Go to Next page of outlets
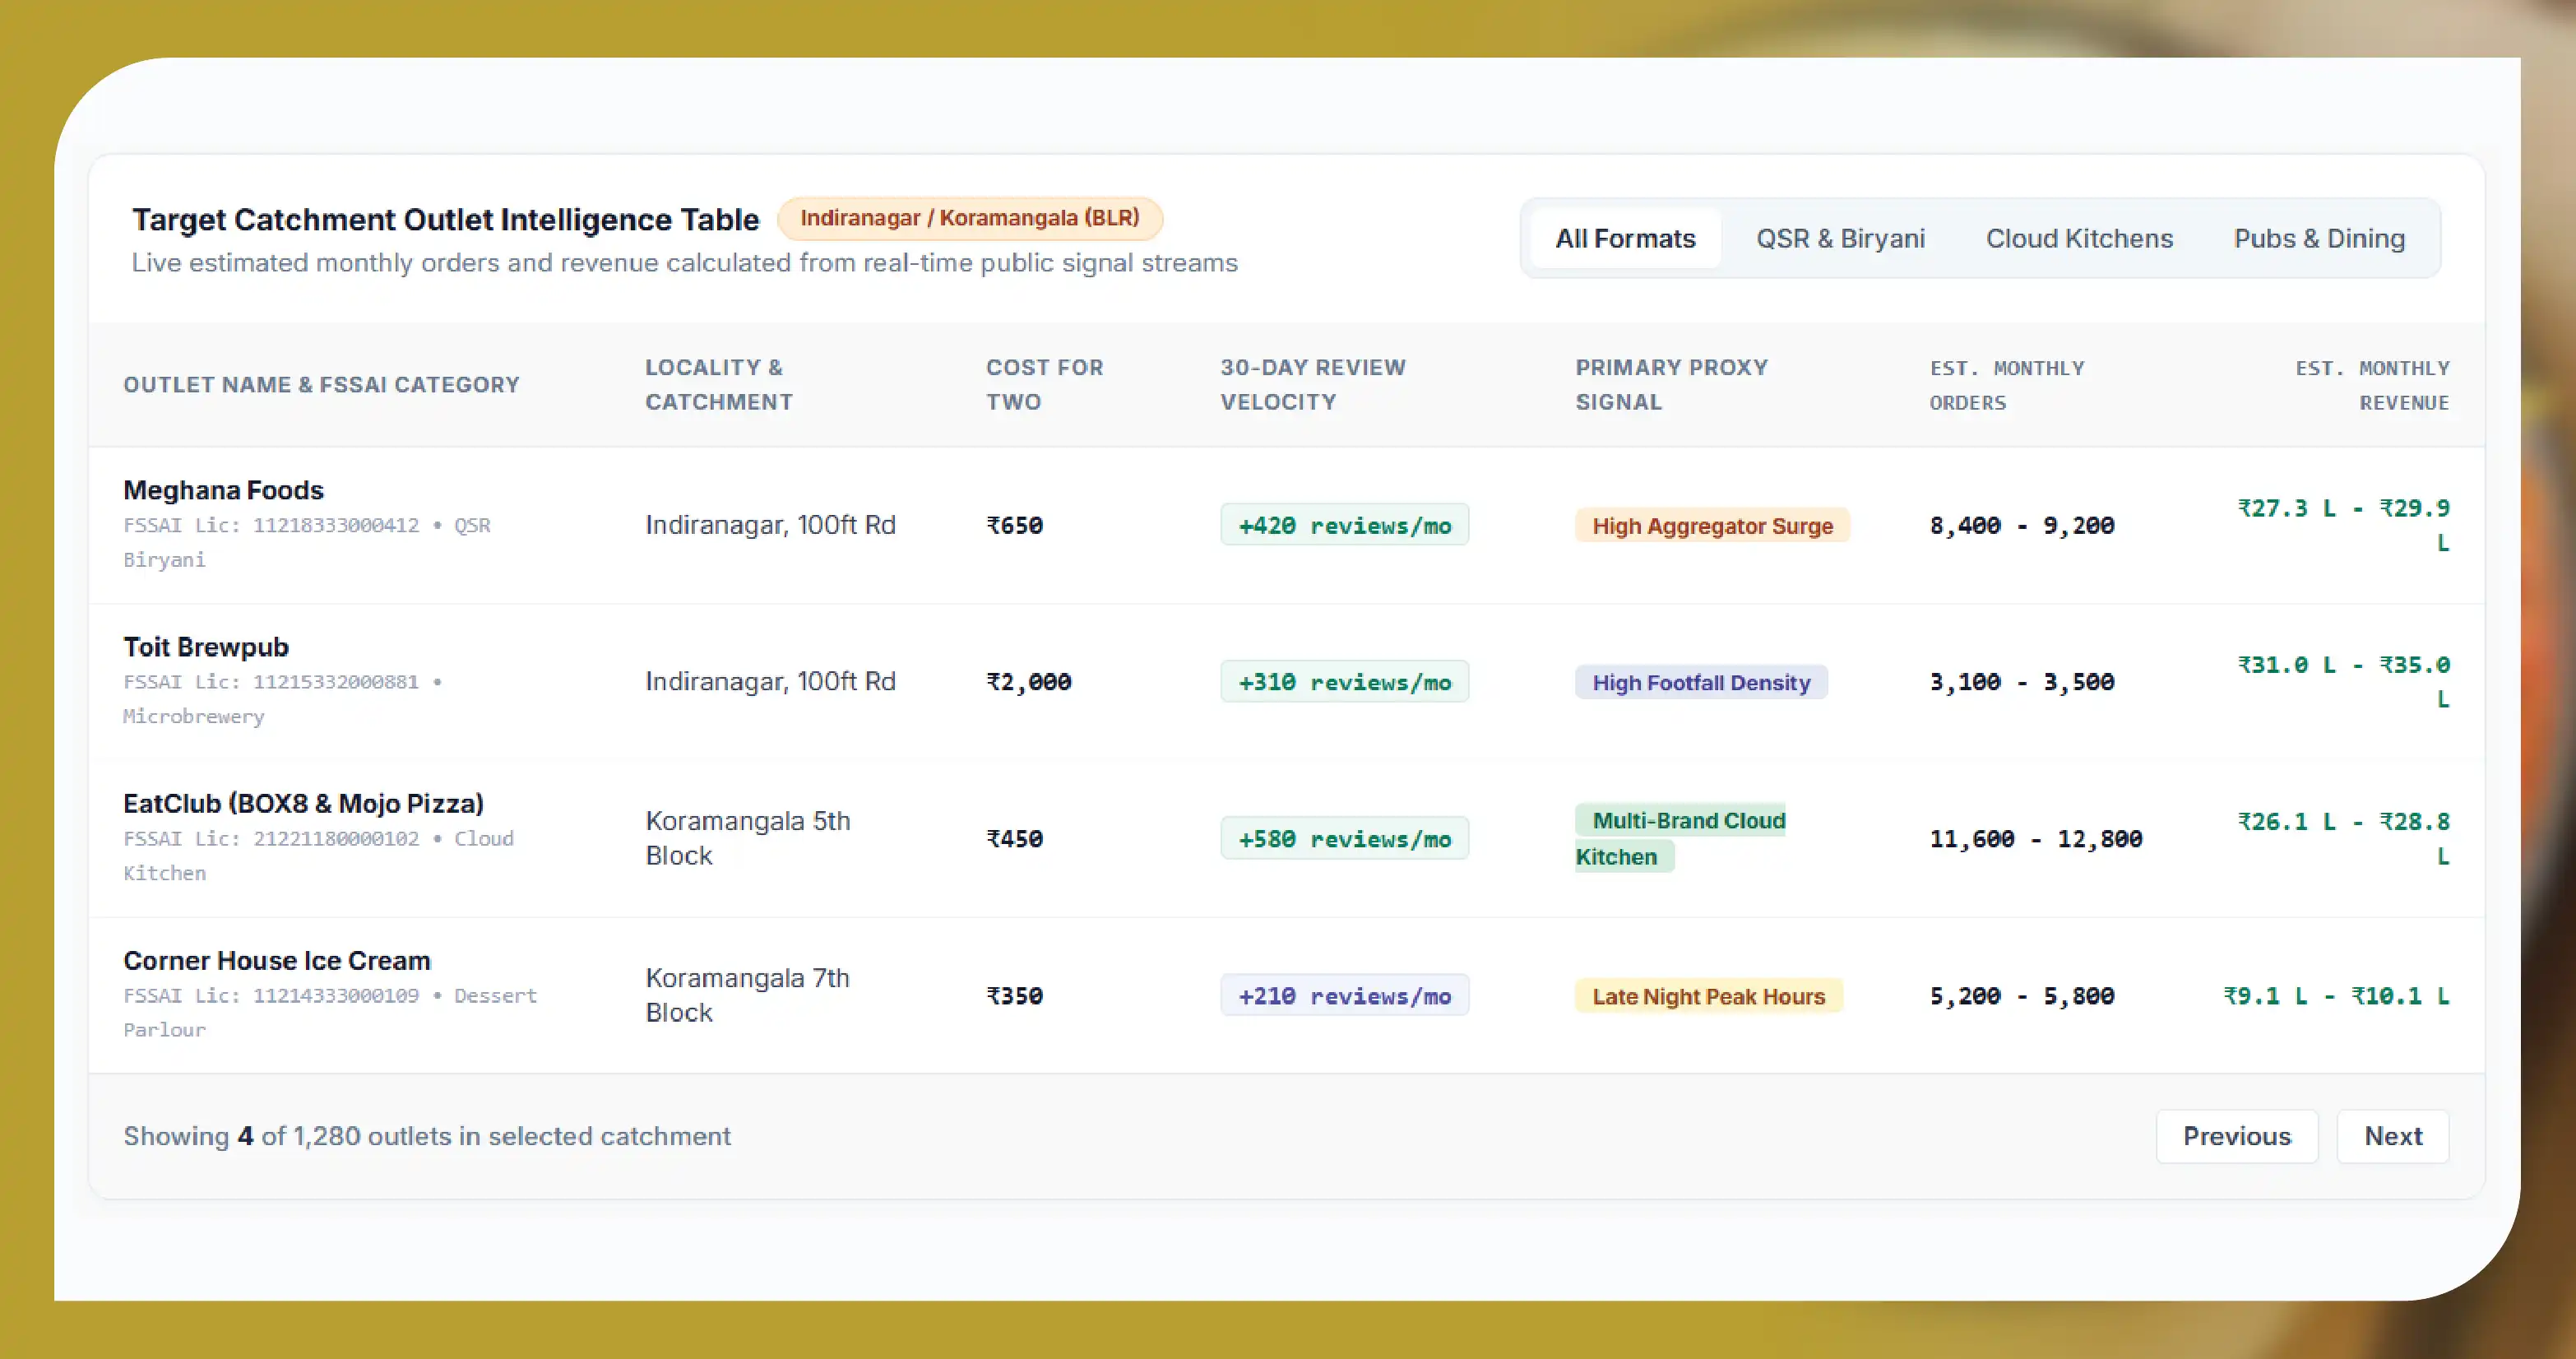This screenshot has width=2576, height=1359. [x=2392, y=1136]
